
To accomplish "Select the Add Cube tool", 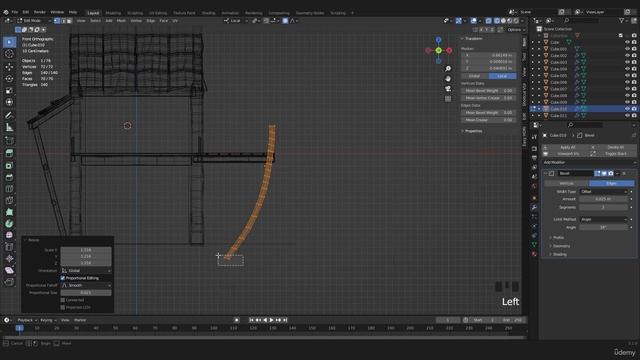I will coord(9,141).
